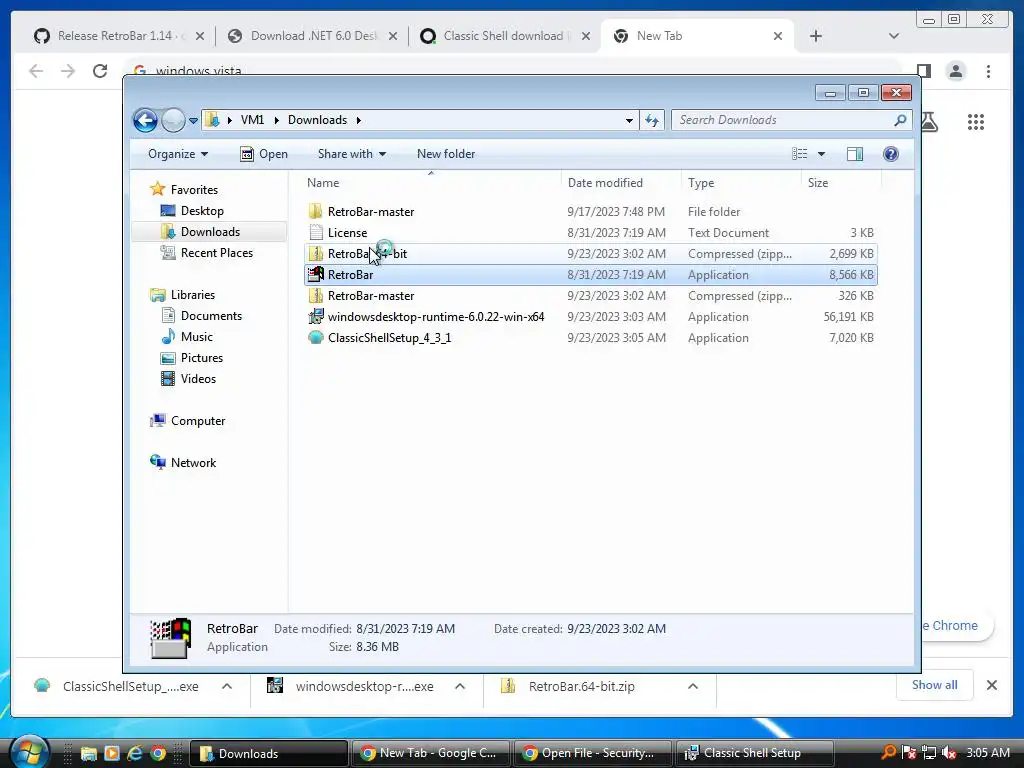Click the Explorer Back navigation arrow

pyautogui.click(x=145, y=120)
